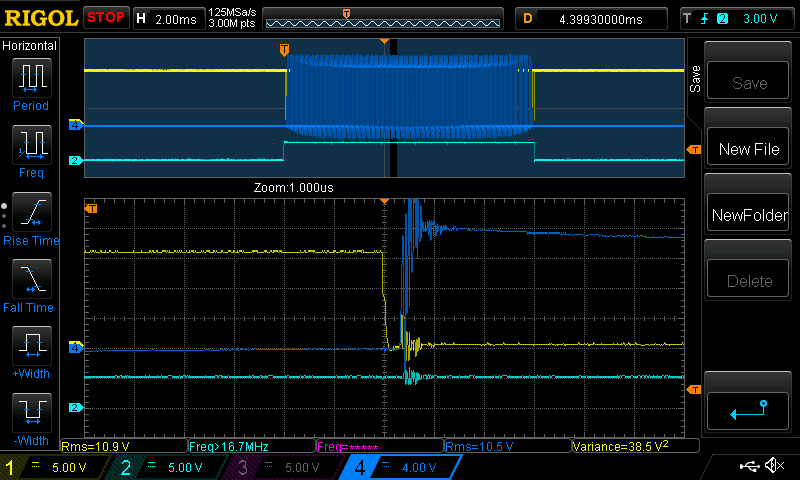Open the Horizontal measurement menu header
The height and width of the screenshot is (480, 800).
[x=30, y=46]
